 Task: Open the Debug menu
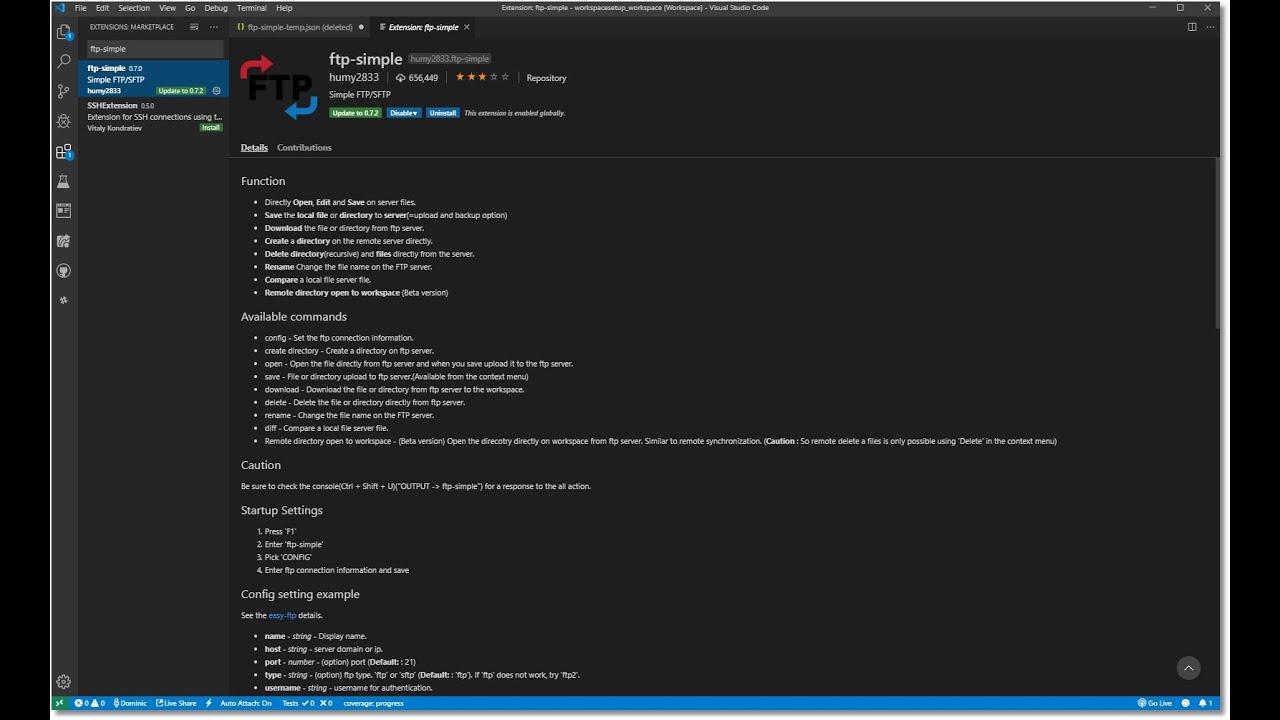coord(216,8)
